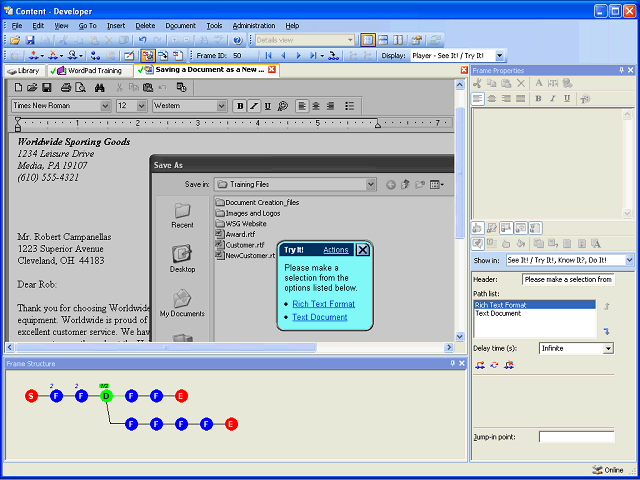This screenshot has height=480, width=640.
Task: Click the Back arrow icon in Save As
Action: click(x=391, y=185)
